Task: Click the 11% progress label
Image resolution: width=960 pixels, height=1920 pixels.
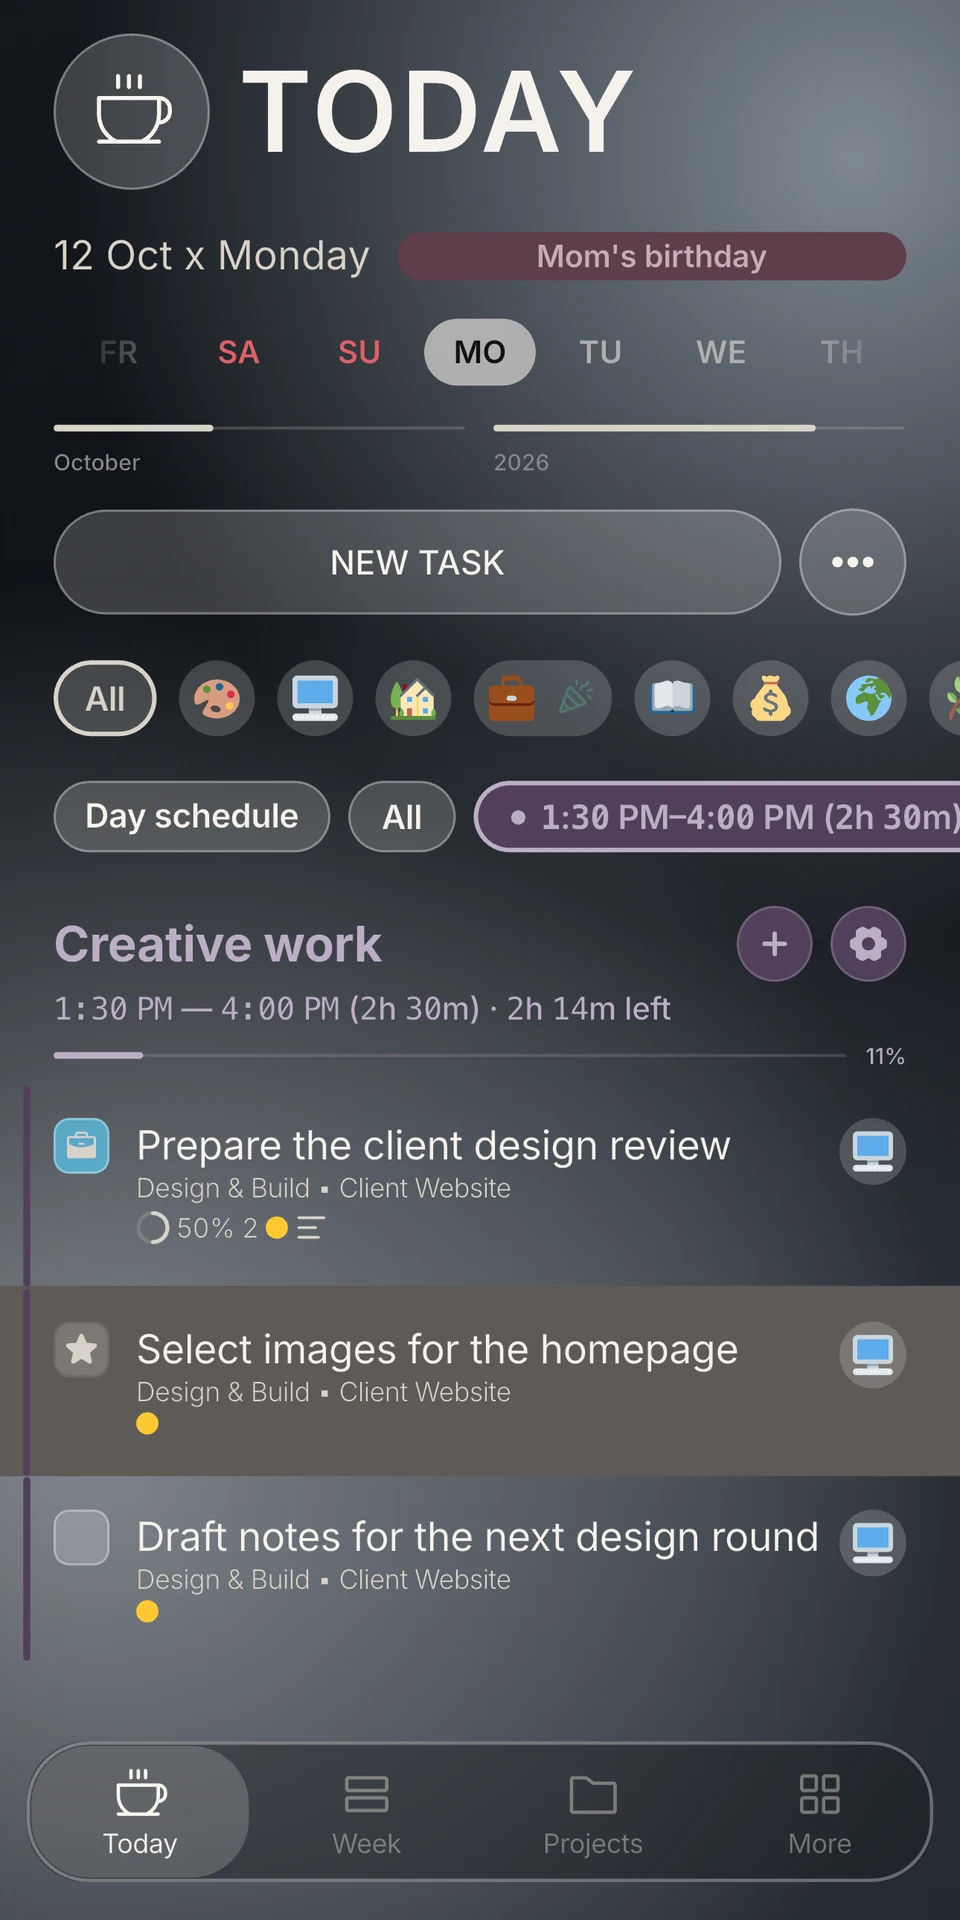Action: [x=885, y=1056]
